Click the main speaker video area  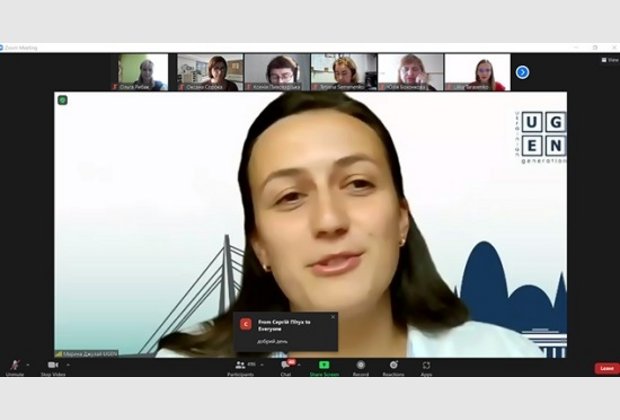click(x=310, y=225)
